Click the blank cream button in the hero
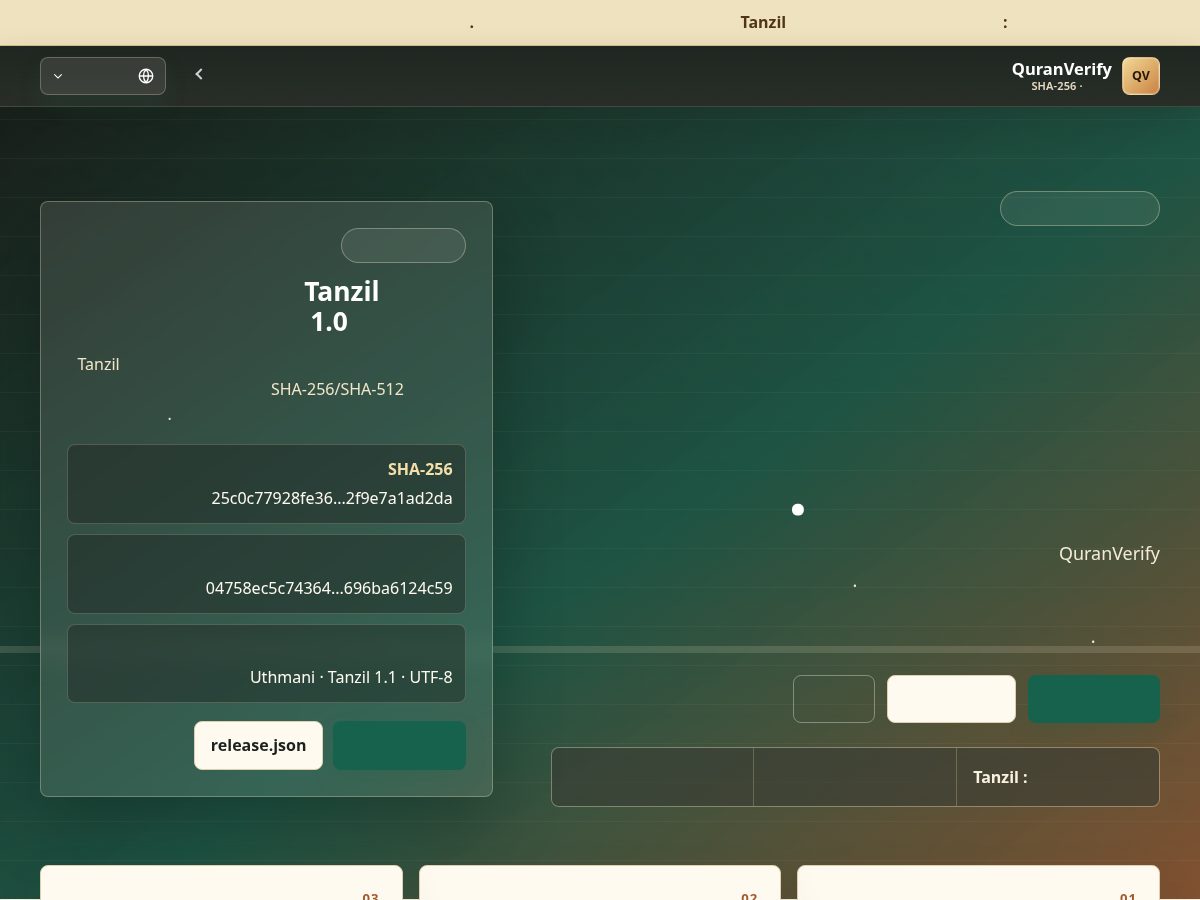The image size is (1200, 900). (951, 699)
